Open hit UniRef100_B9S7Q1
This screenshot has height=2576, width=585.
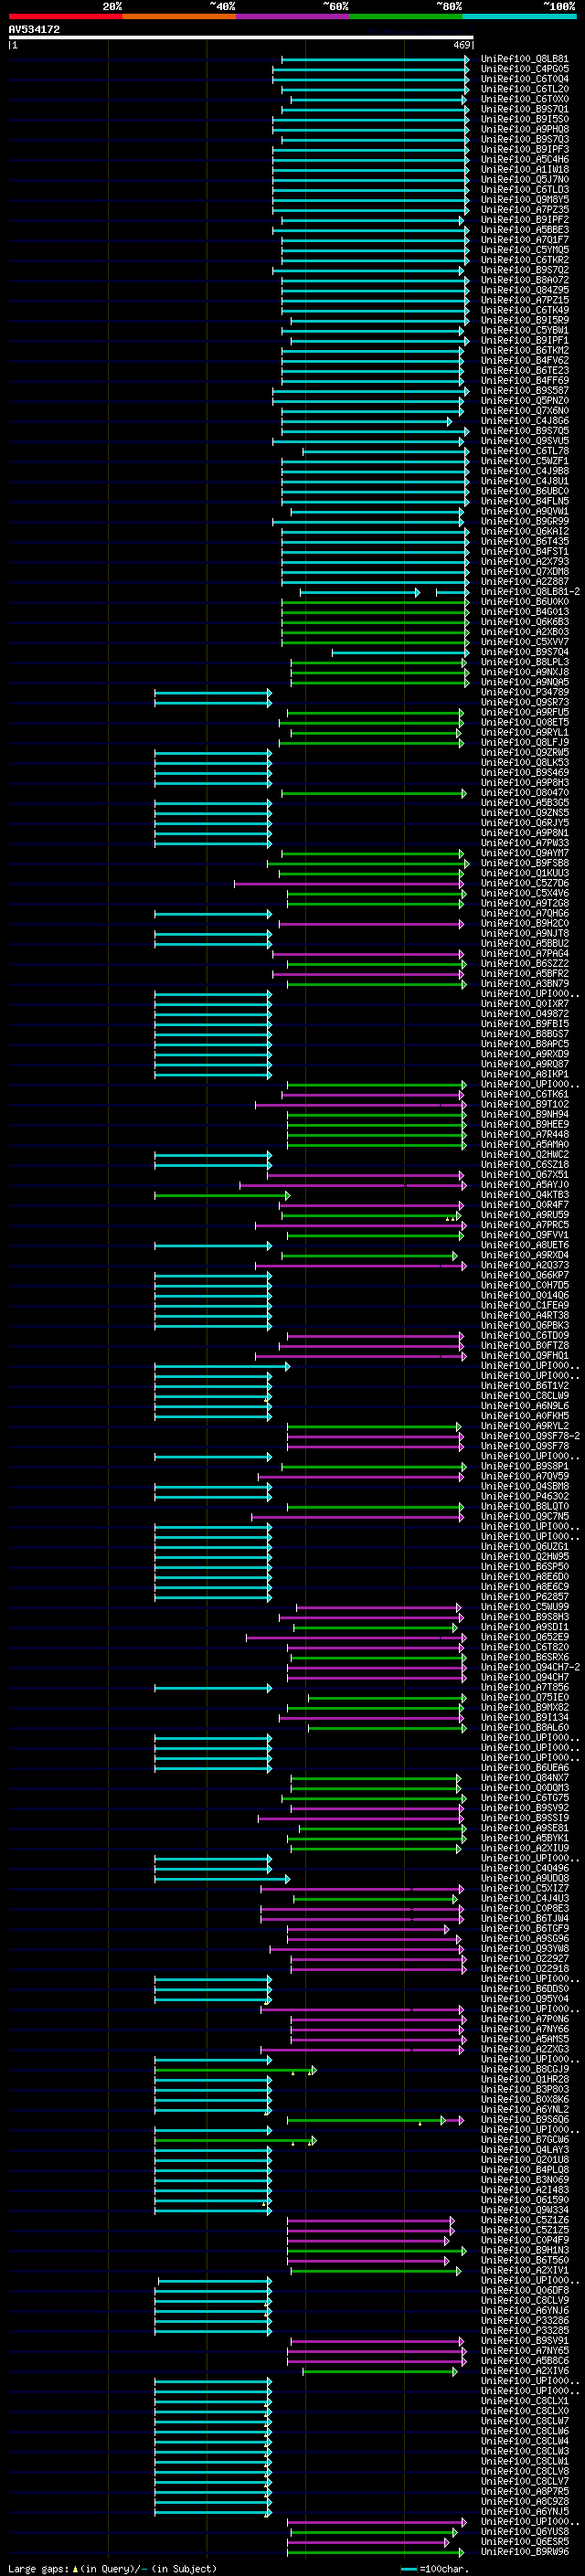click(x=525, y=109)
